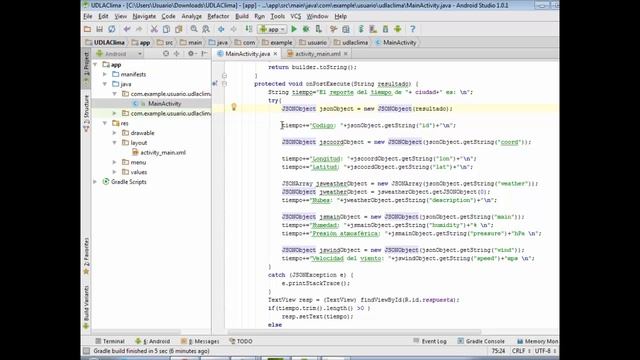Expand the Gradle Scripts node
Image resolution: width=640 pixels, height=360 pixels.
click(x=95, y=182)
